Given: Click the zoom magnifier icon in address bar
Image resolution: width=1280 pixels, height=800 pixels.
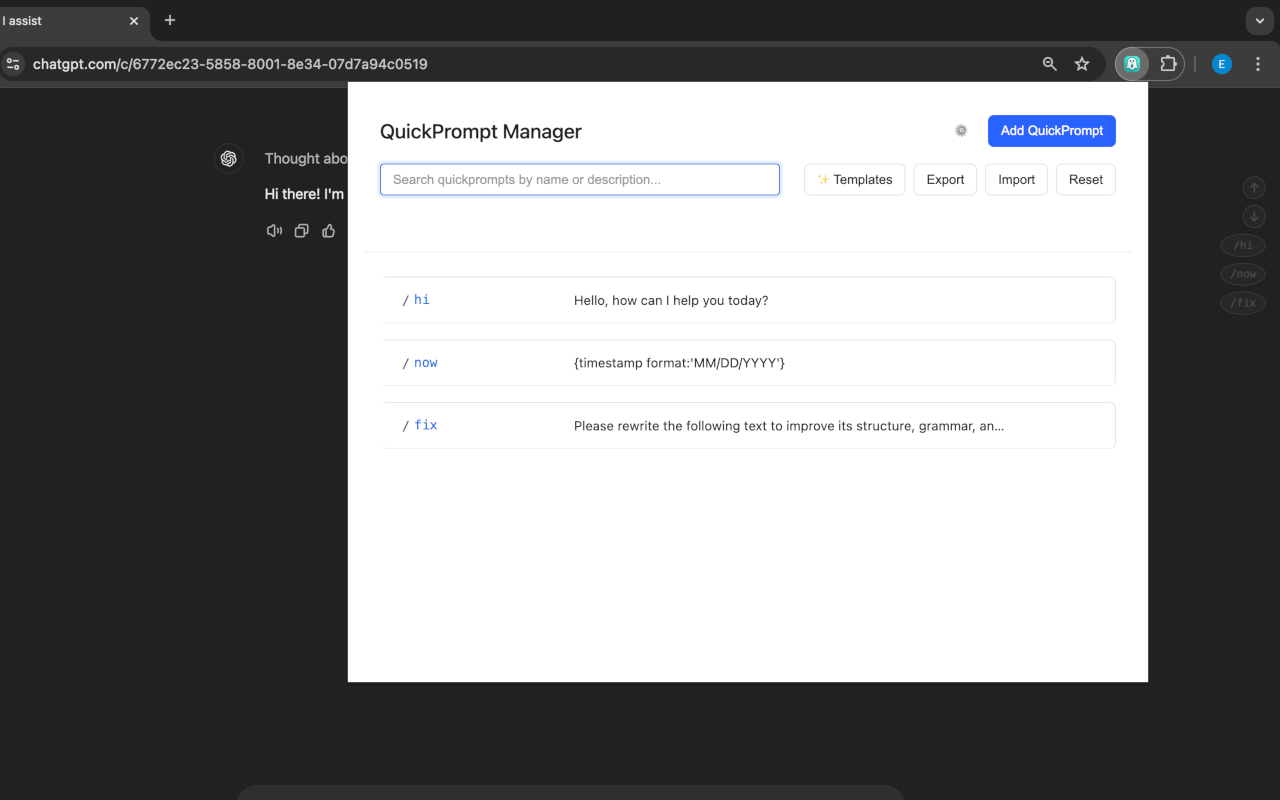Looking at the screenshot, I should [x=1050, y=64].
